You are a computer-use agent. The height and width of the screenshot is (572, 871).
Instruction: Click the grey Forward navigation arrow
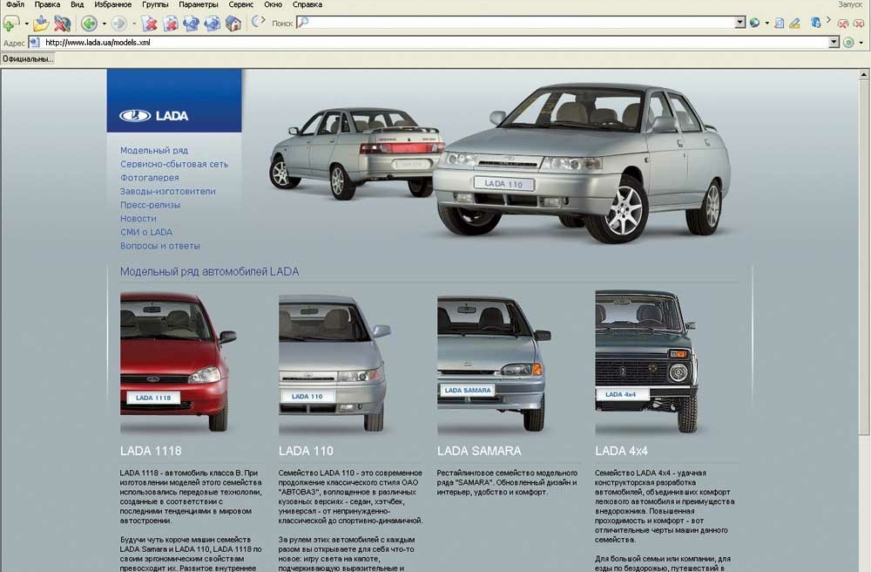click(x=119, y=23)
